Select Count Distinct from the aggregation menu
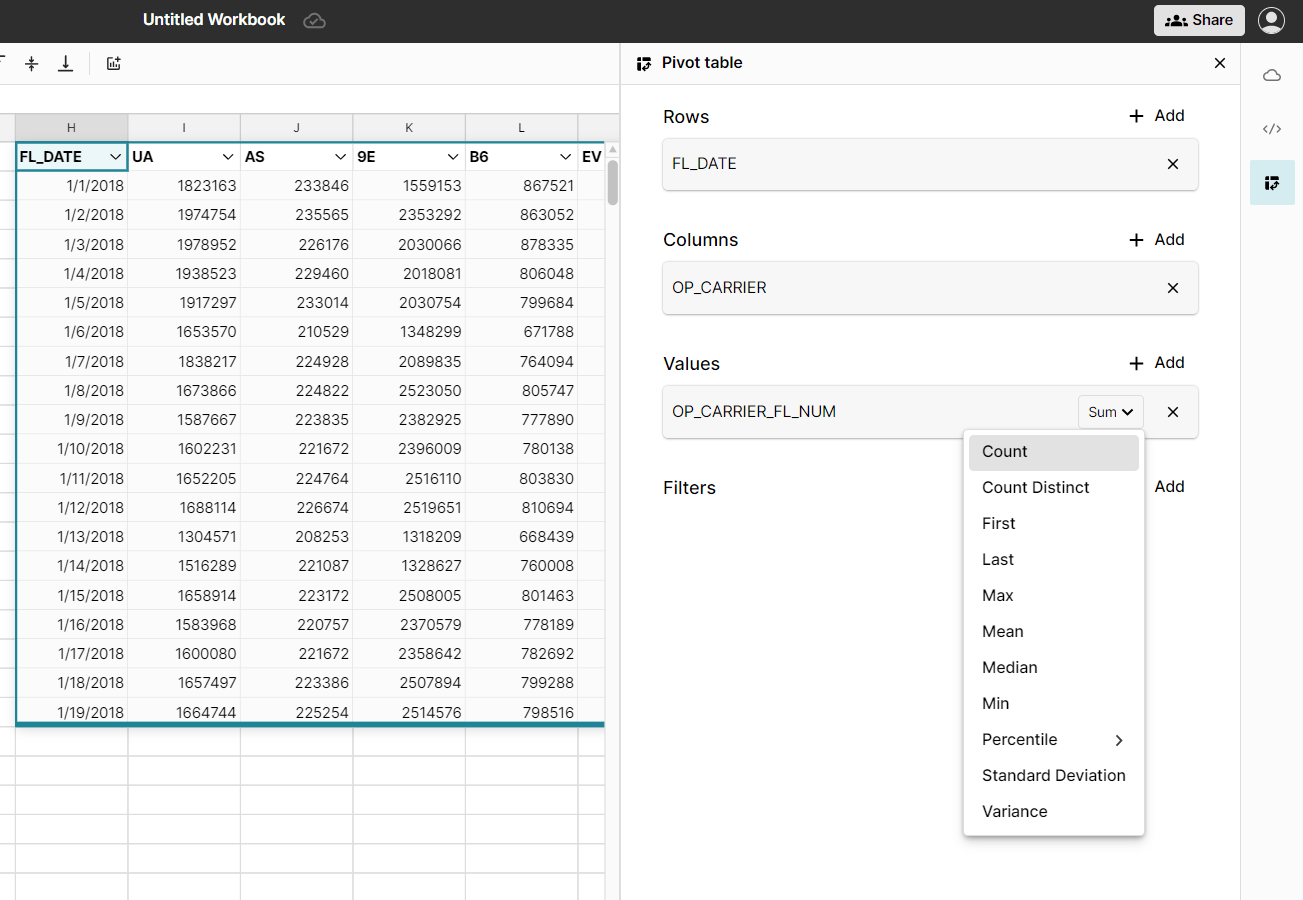 [1035, 487]
